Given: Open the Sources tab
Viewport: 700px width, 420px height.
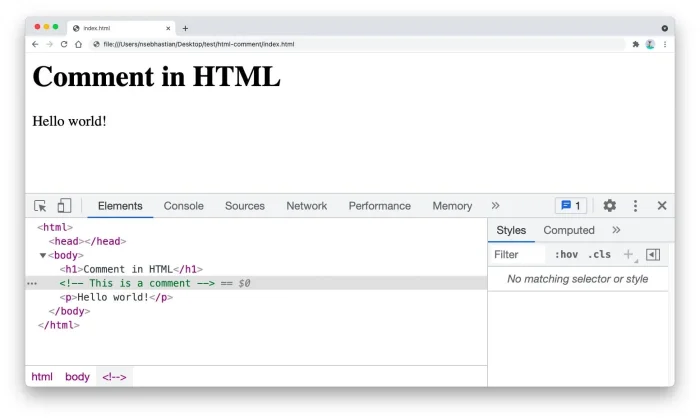Looking at the screenshot, I should 245,206.
